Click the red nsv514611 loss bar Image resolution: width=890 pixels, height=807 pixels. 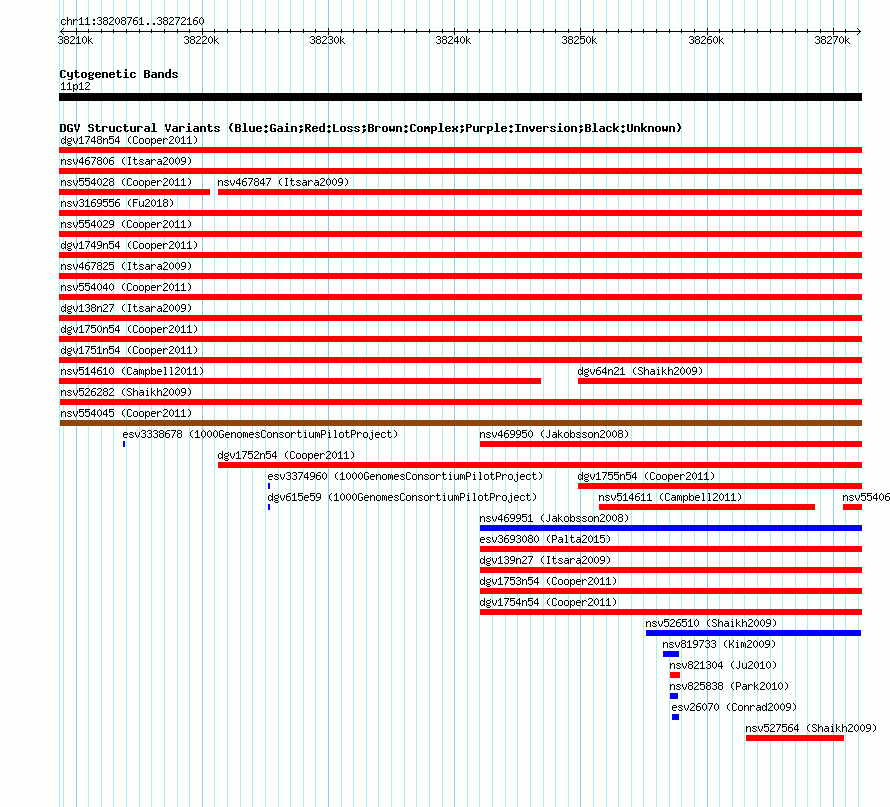[707, 507]
